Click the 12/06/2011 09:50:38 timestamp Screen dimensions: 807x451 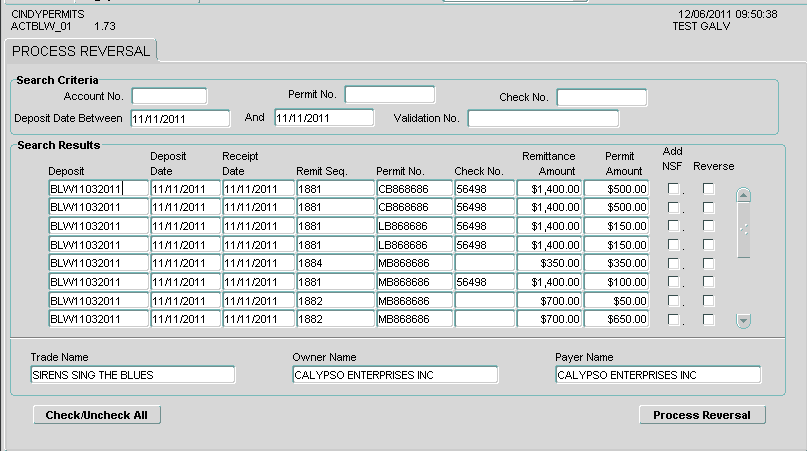(727, 14)
